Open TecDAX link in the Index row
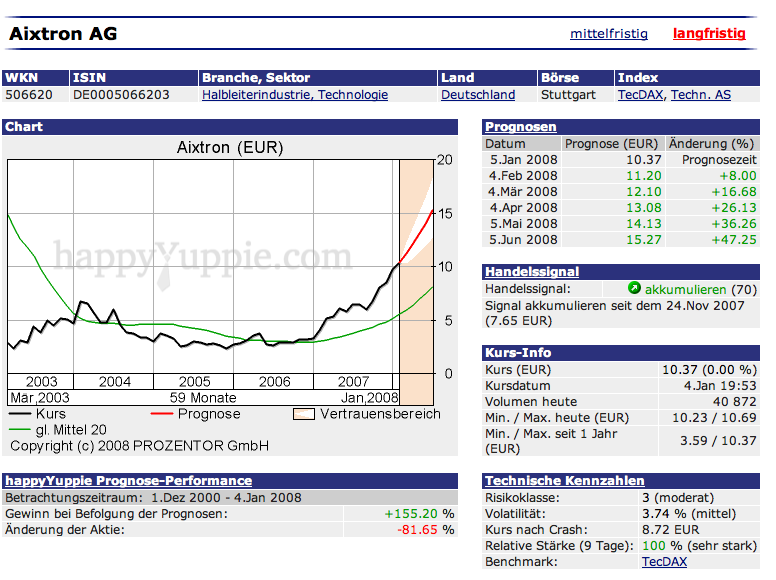The height and width of the screenshot is (580, 776). coord(641,95)
